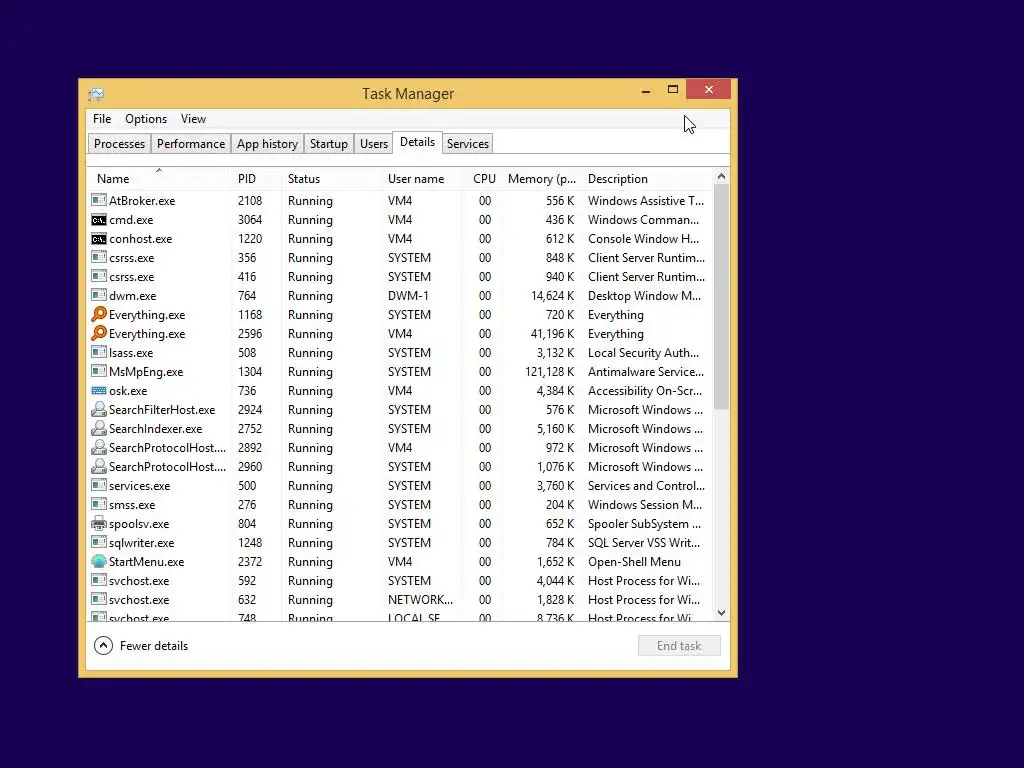1024x768 pixels.
Task: Click the smss.exe process icon
Action: pyautogui.click(x=99, y=504)
